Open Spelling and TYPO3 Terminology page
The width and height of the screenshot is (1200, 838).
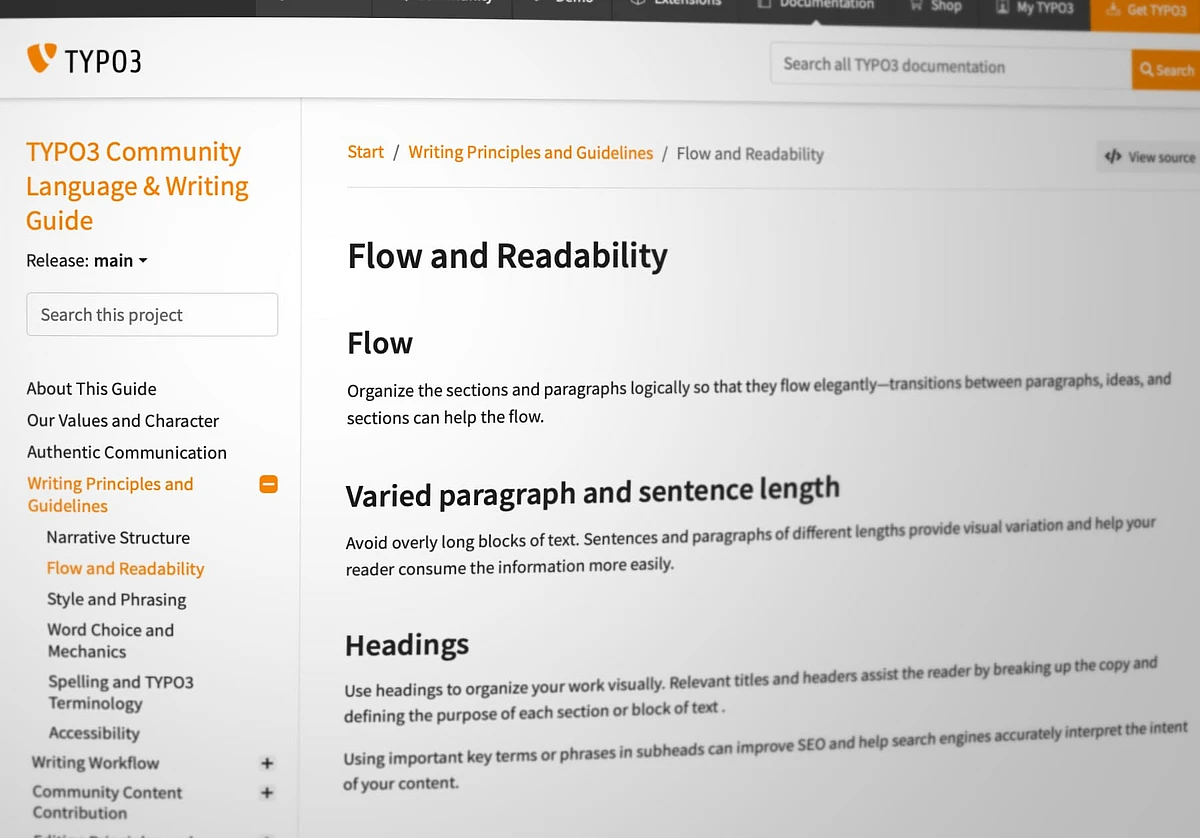tap(121, 692)
